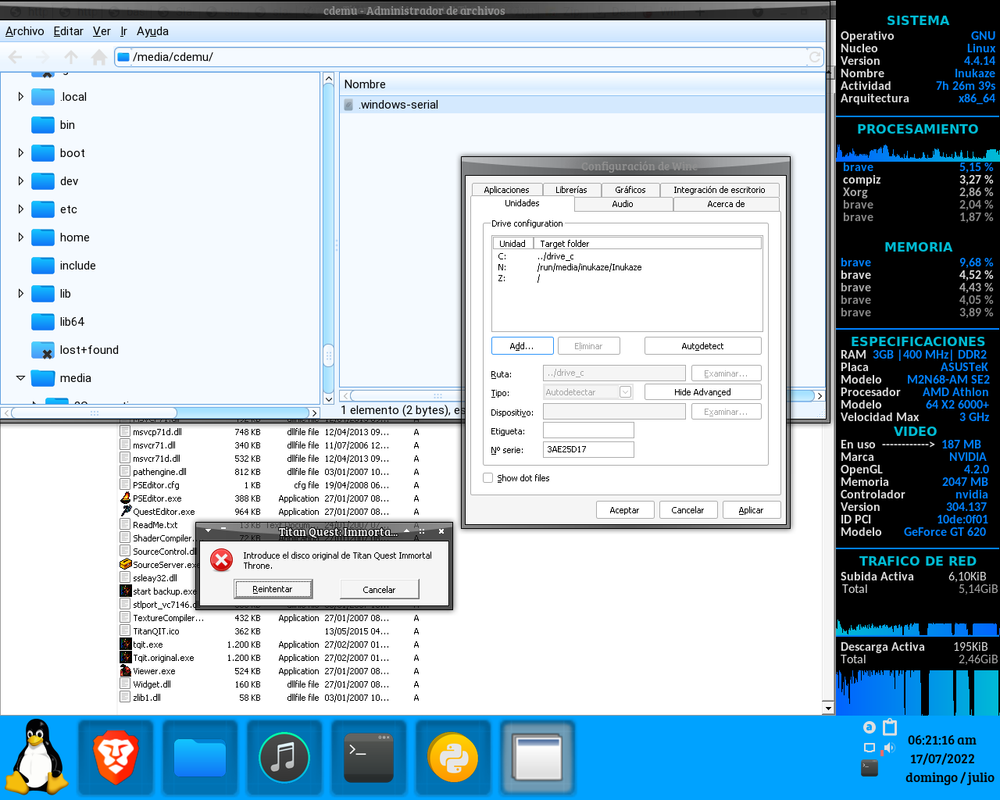Click QuestEditor.exe file icon
The height and width of the screenshot is (800, 1000).
click(x=125, y=512)
